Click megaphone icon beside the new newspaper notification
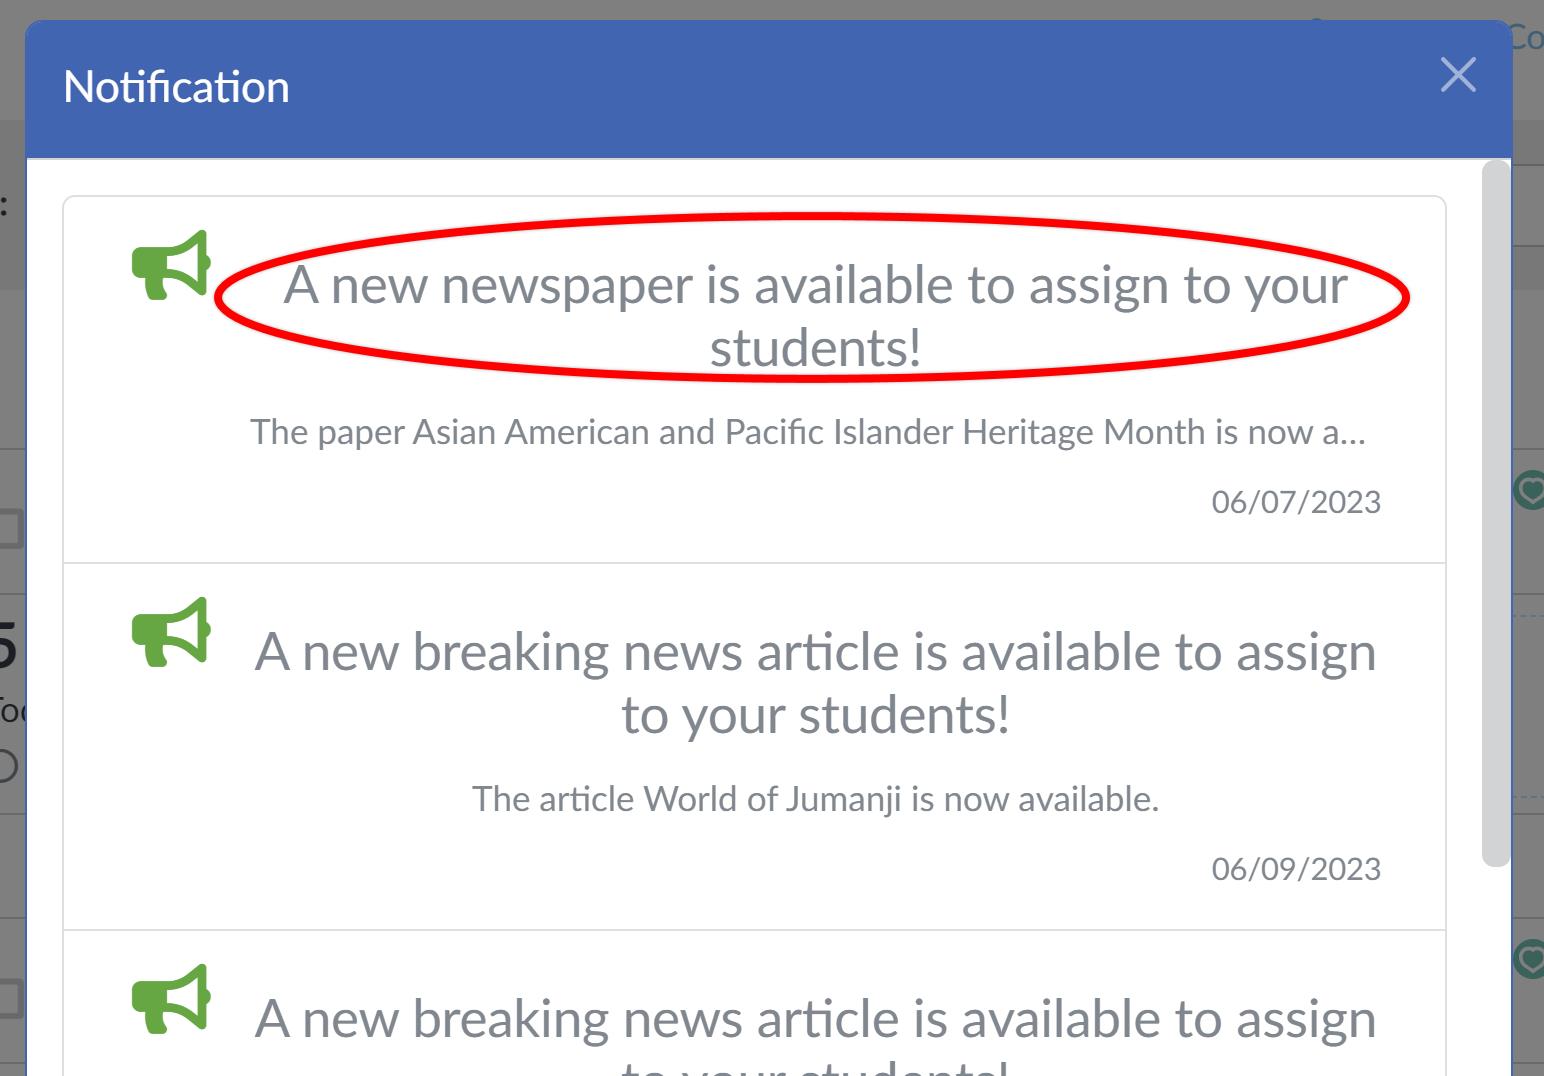This screenshot has height=1076, width=1544. click(x=172, y=265)
